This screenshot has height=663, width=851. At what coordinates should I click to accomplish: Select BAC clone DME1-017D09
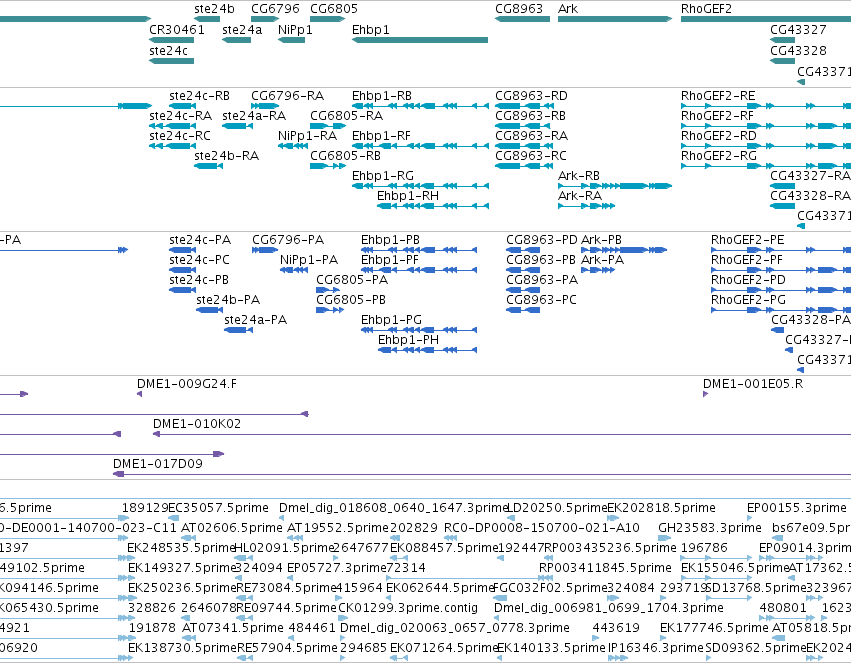(157, 464)
